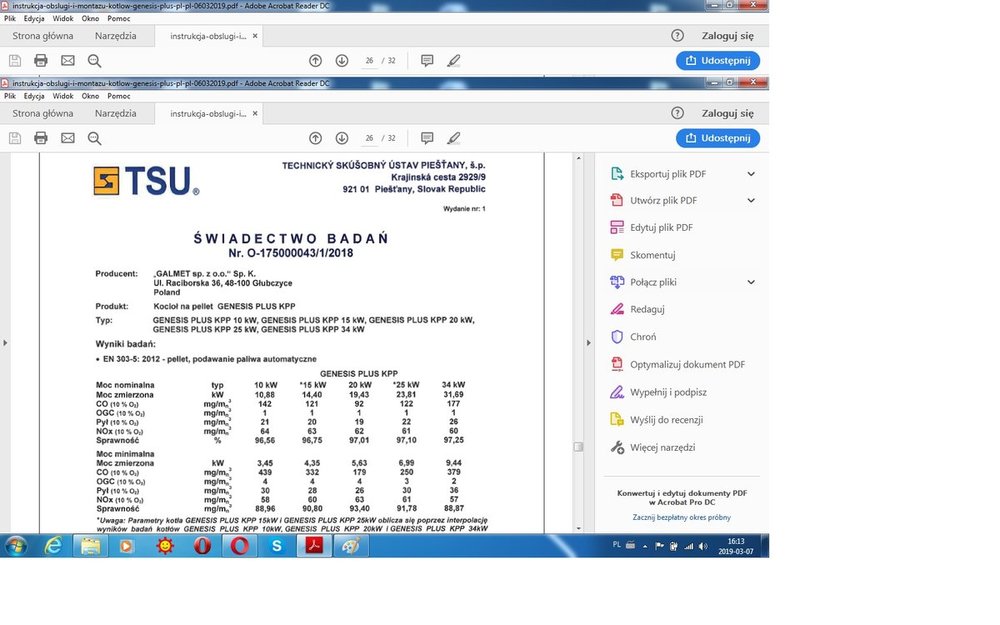Open Skype from the Windows taskbar
Screen dimensions: 1000x625
click(277, 546)
